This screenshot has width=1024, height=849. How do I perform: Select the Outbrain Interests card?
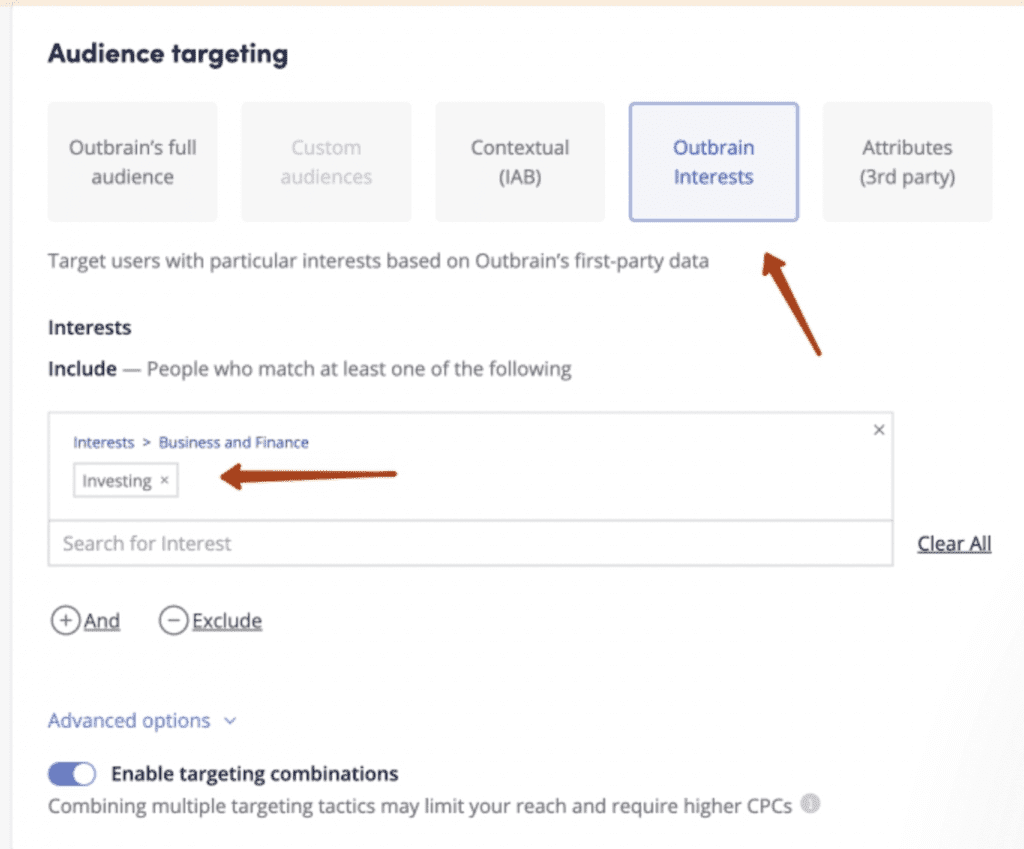[714, 162]
